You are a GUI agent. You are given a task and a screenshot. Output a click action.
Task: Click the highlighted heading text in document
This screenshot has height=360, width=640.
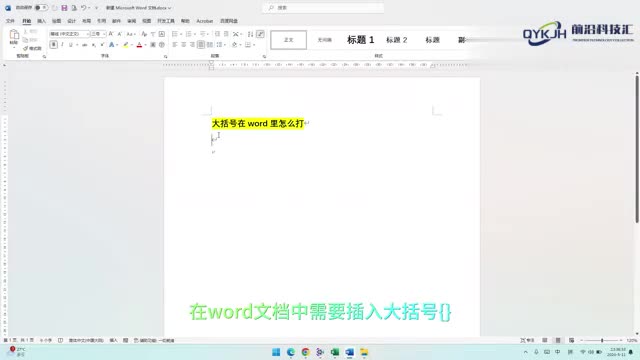[258, 123]
